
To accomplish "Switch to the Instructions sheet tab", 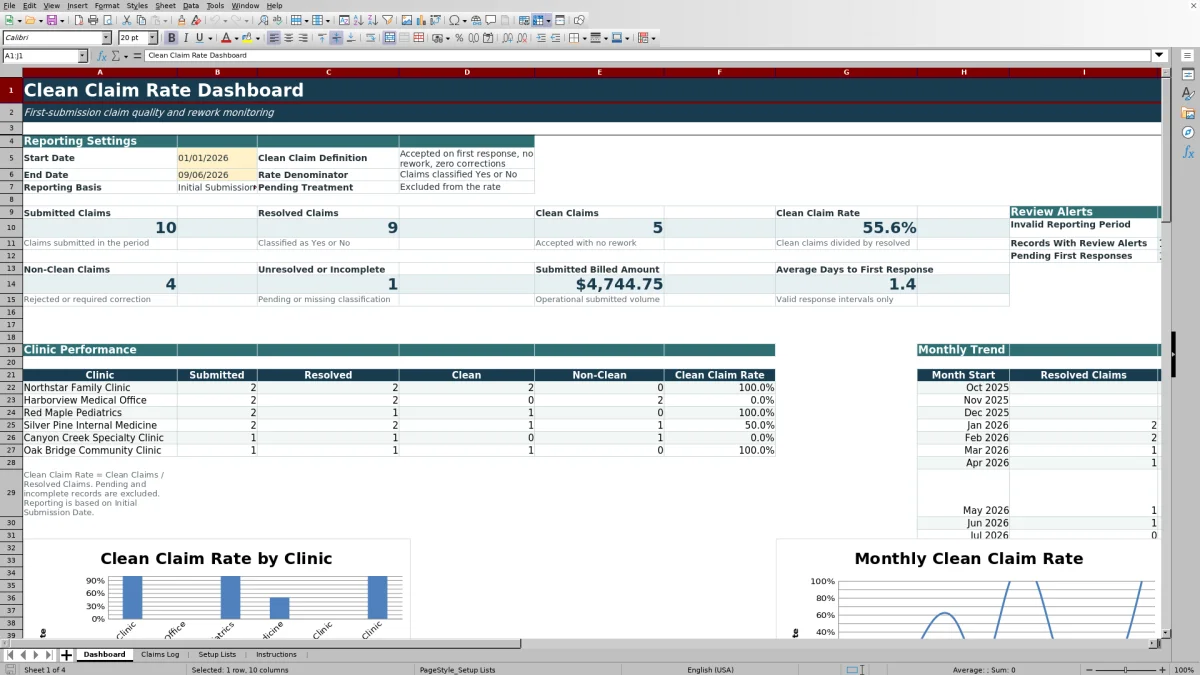I will click(276, 655).
